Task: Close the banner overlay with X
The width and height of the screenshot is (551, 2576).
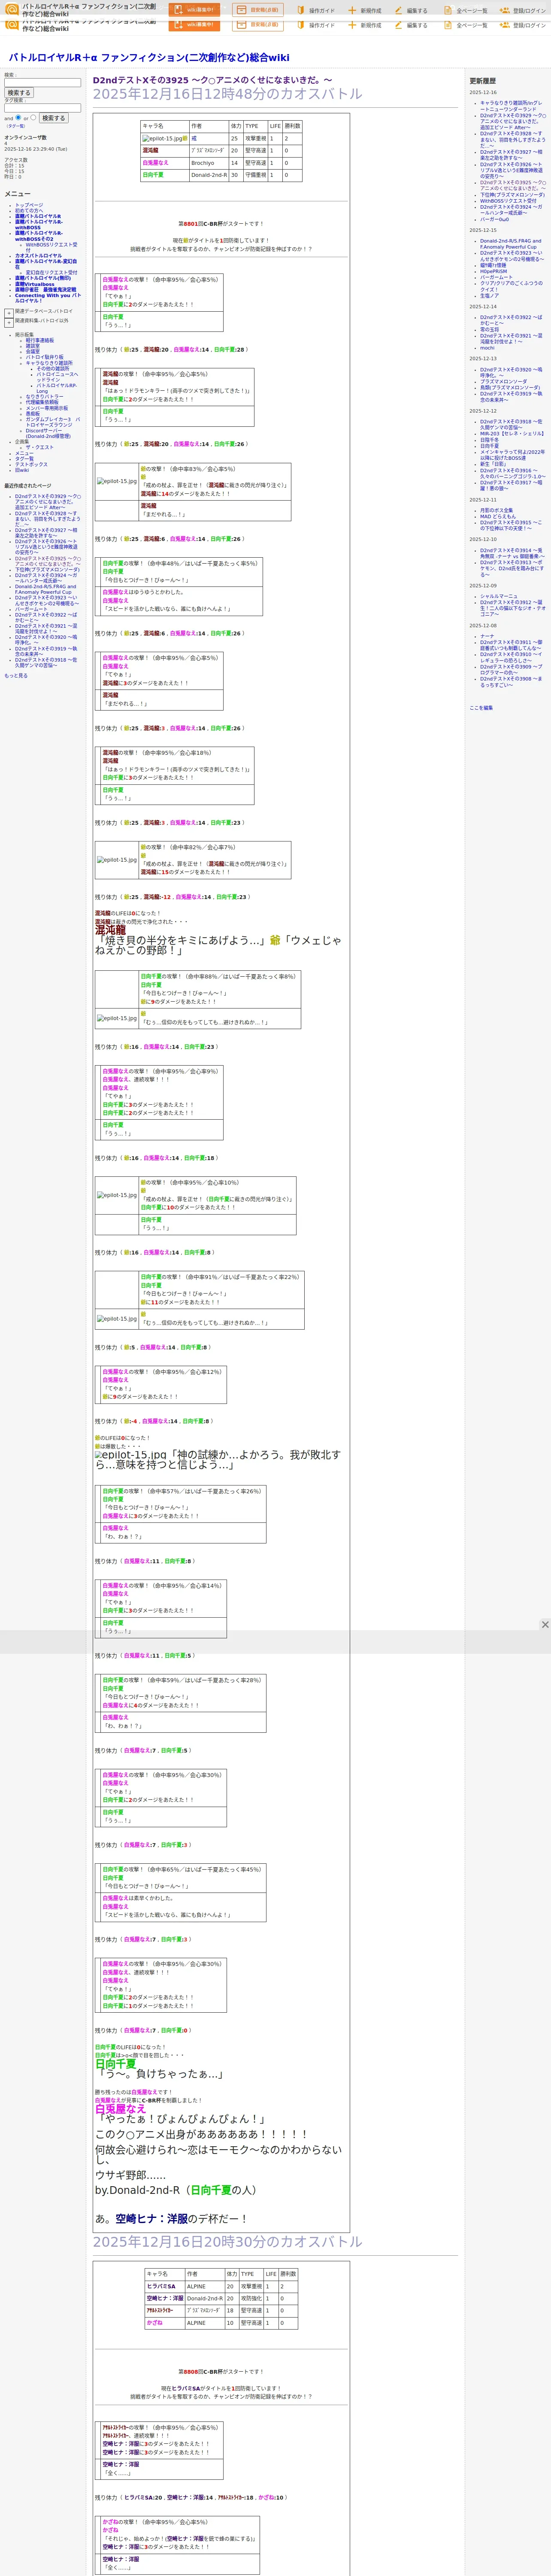Action: coord(545,1625)
